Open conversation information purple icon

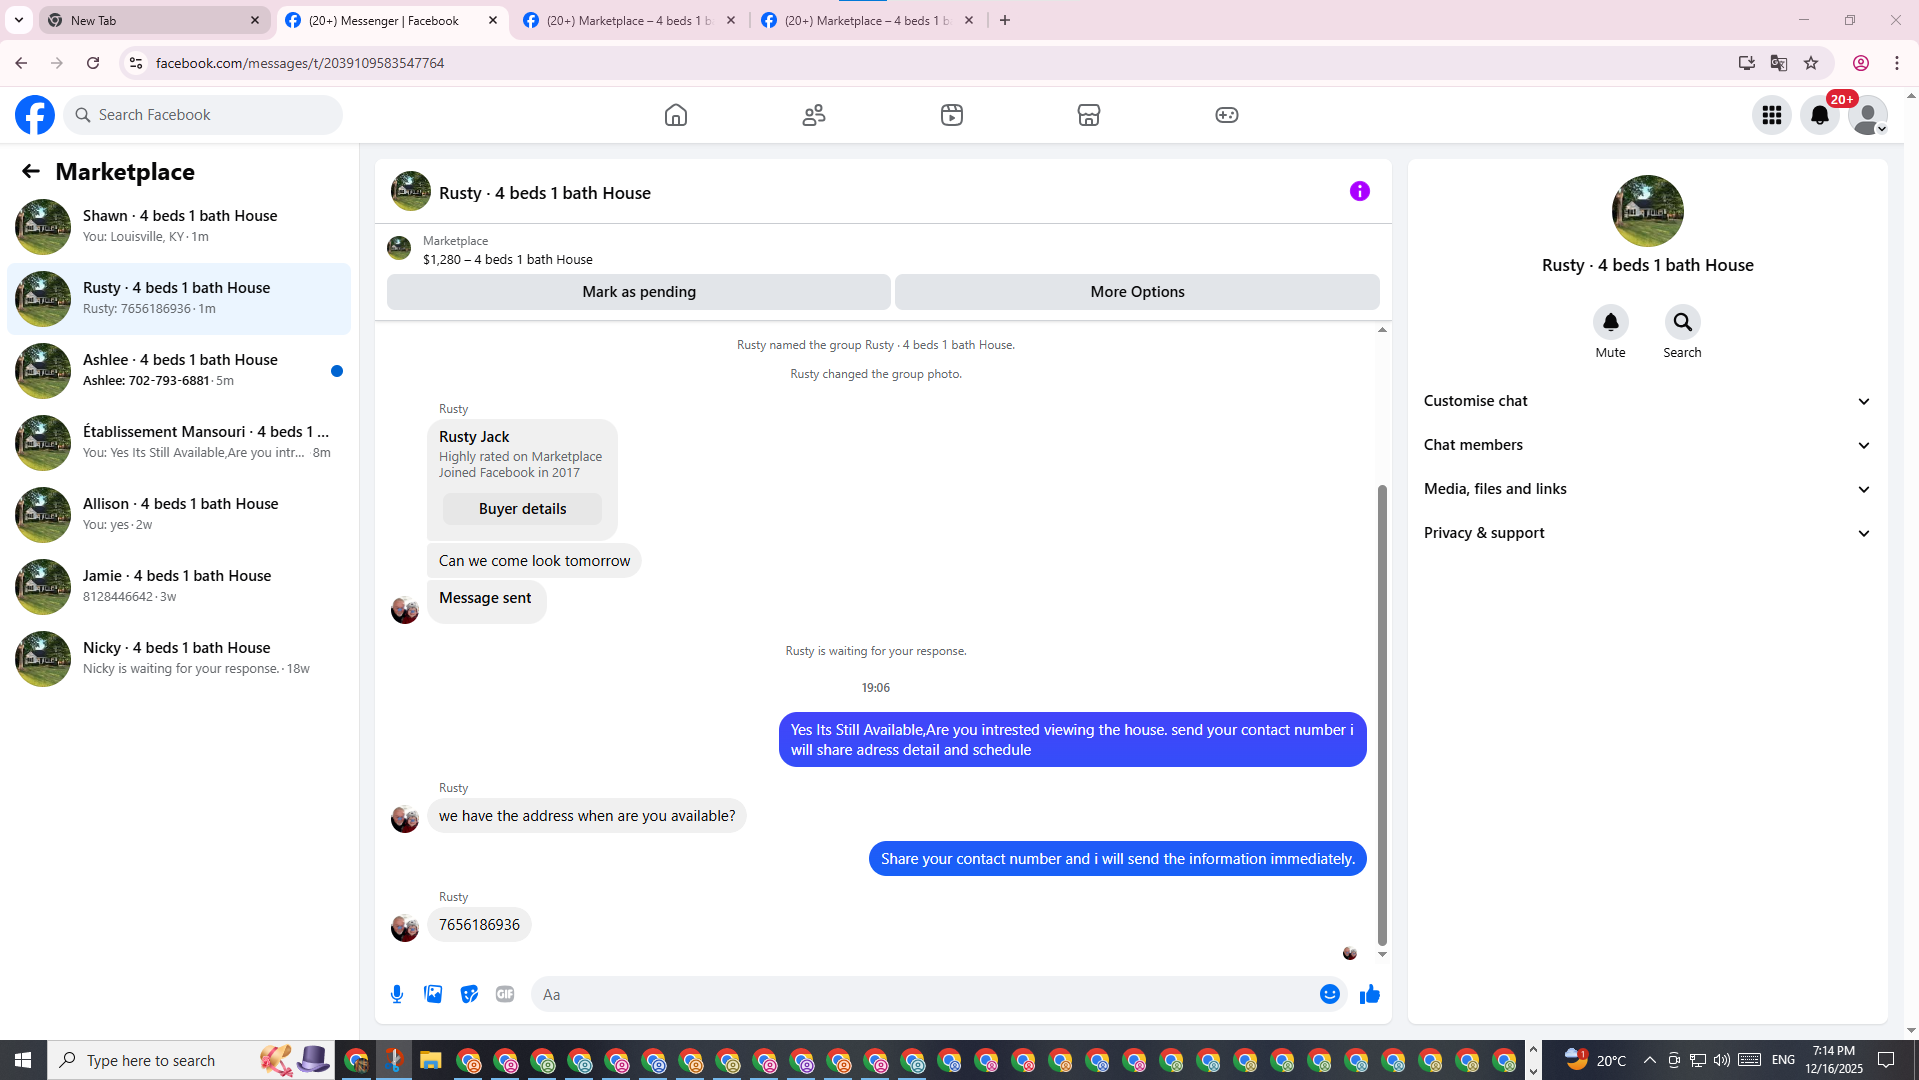click(x=1360, y=191)
